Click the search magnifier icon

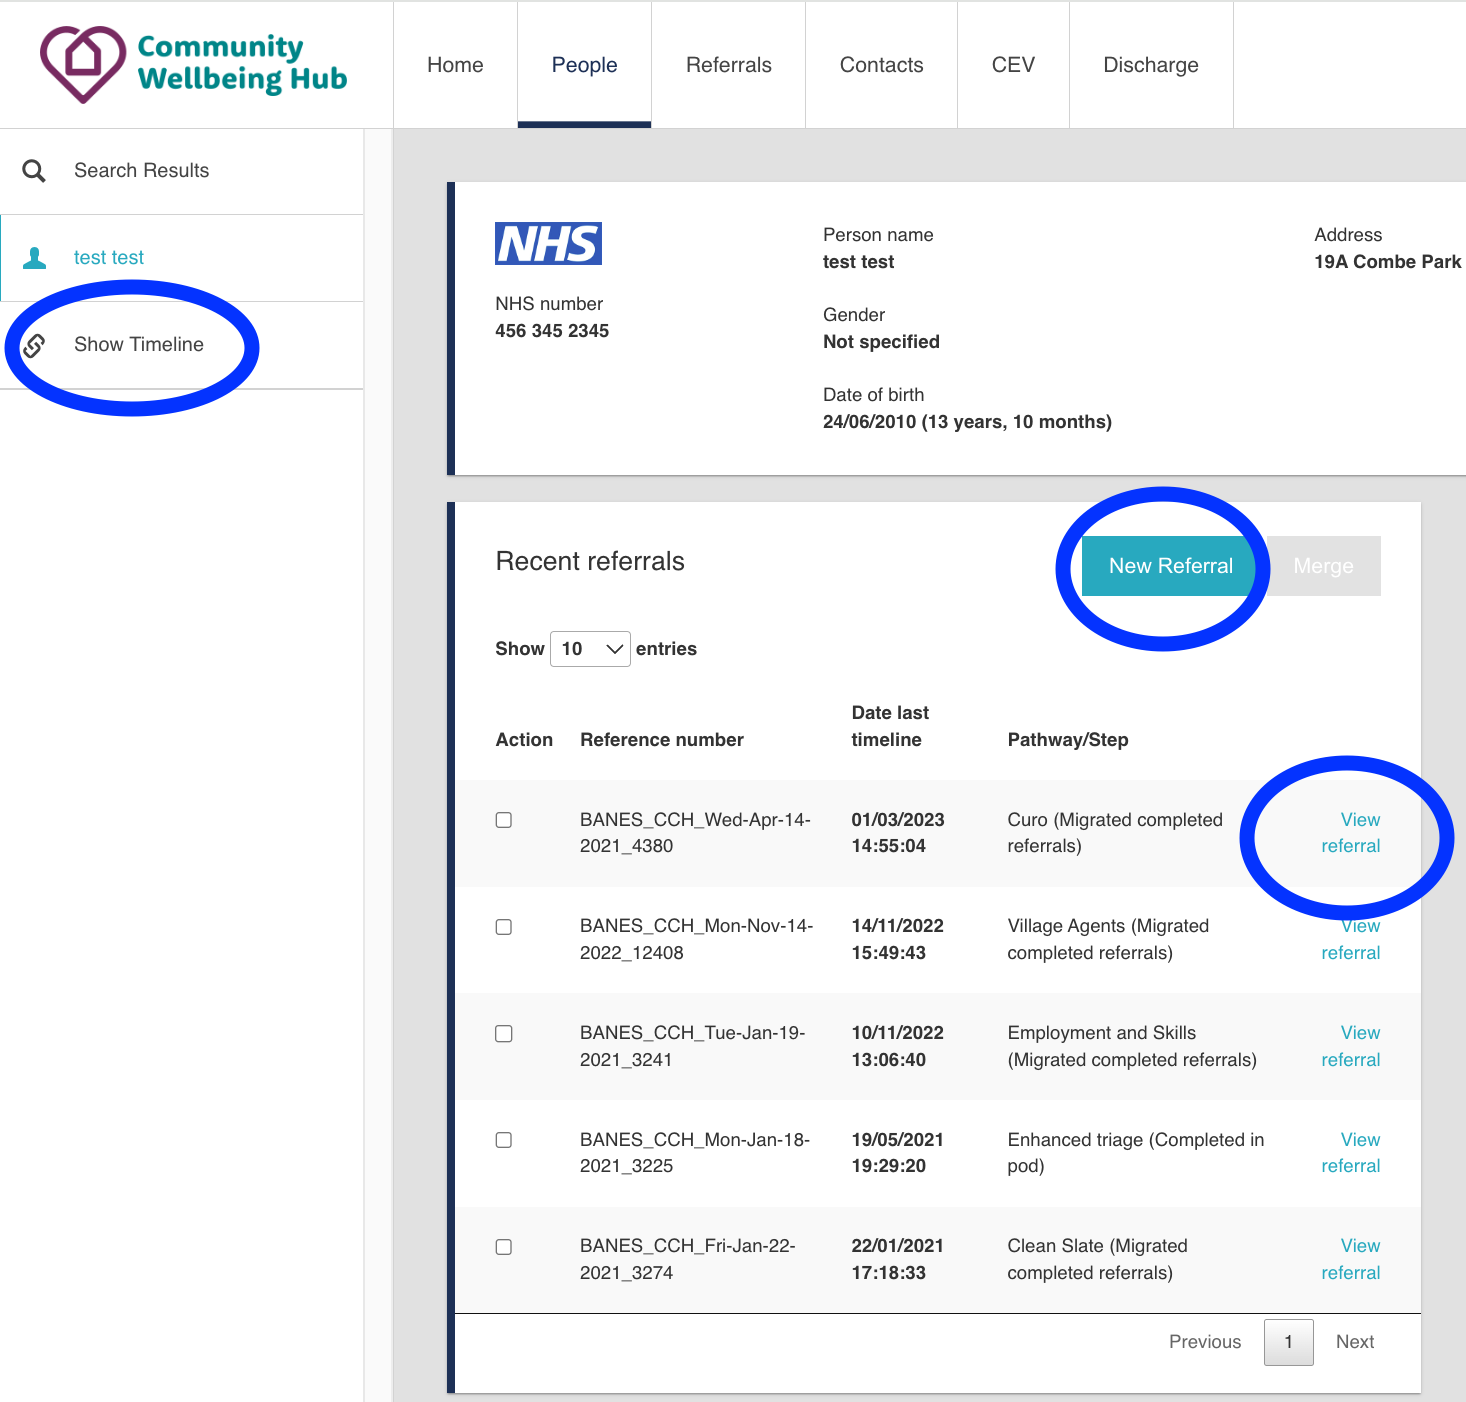34,171
